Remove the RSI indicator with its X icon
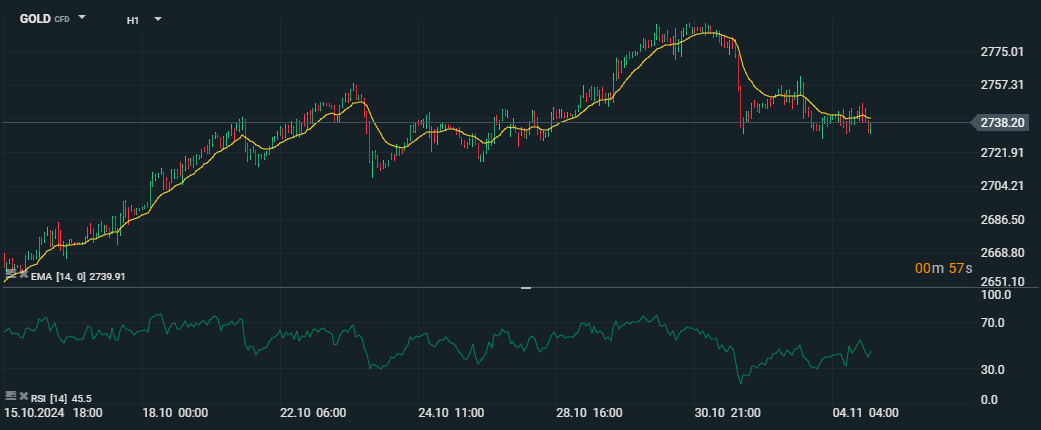Viewport: 1041px width, 430px height. coord(23,397)
